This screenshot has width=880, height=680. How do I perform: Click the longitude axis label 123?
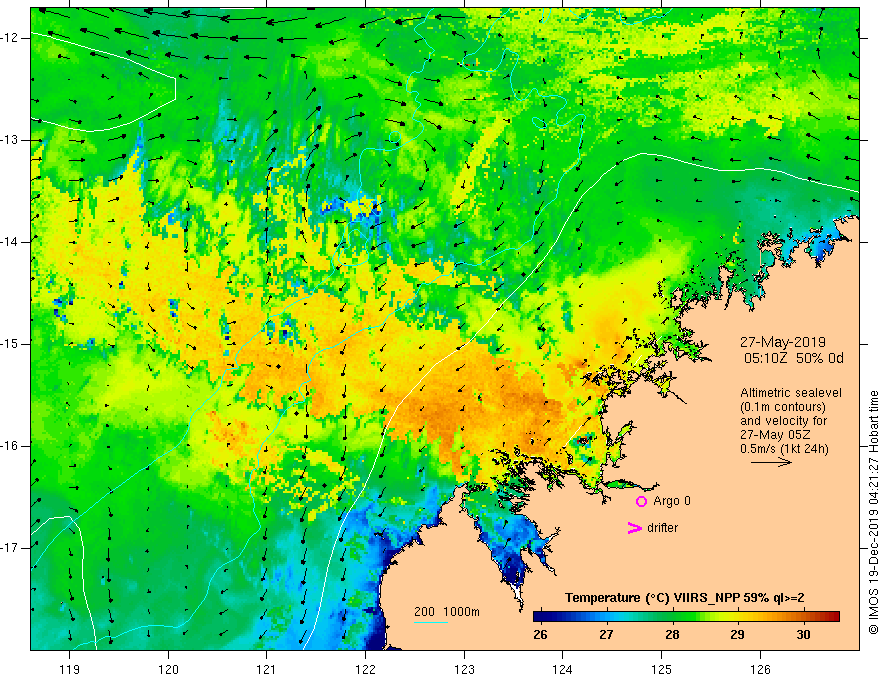(x=464, y=669)
